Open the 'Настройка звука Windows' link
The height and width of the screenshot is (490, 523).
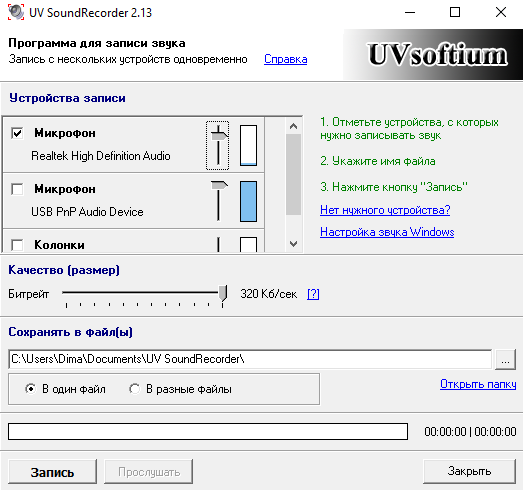[x=387, y=232]
